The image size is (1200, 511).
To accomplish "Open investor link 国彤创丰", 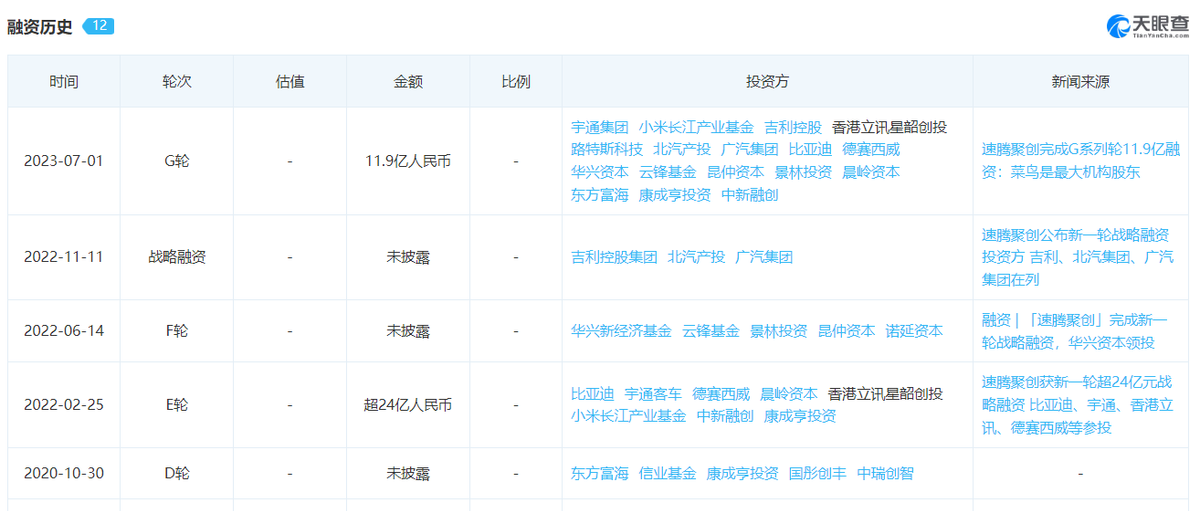I will tap(818, 473).
